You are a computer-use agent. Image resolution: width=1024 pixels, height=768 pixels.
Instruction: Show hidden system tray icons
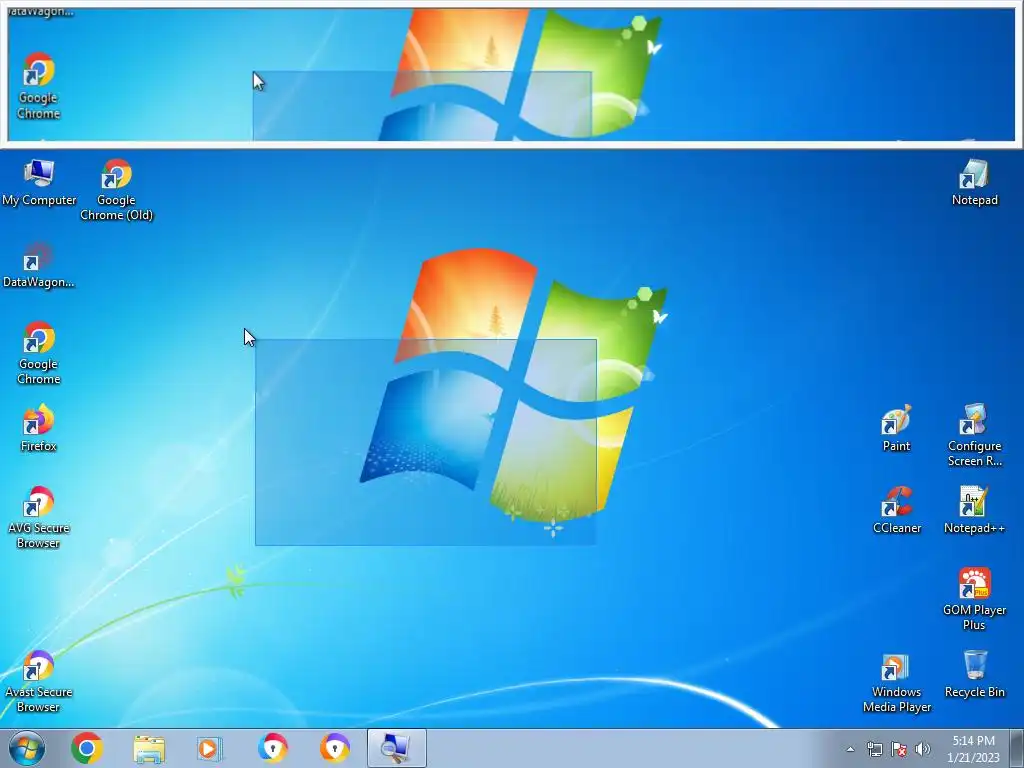pyautogui.click(x=850, y=749)
